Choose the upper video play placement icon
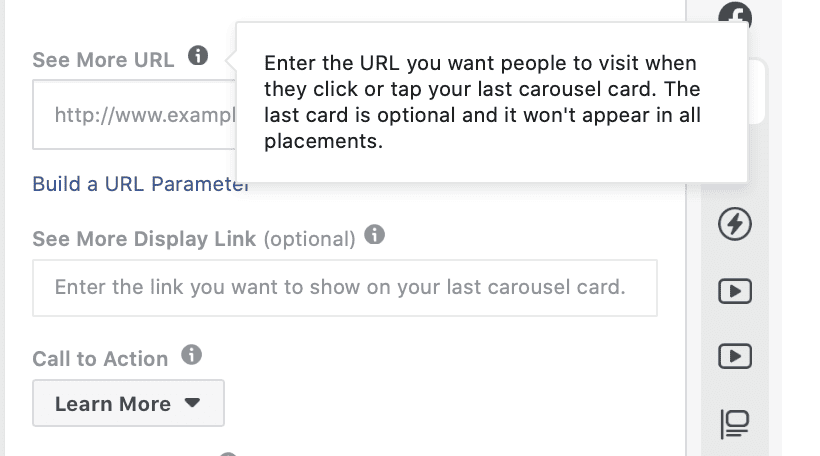The height and width of the screenshot is (456, 820). [735, 291]
